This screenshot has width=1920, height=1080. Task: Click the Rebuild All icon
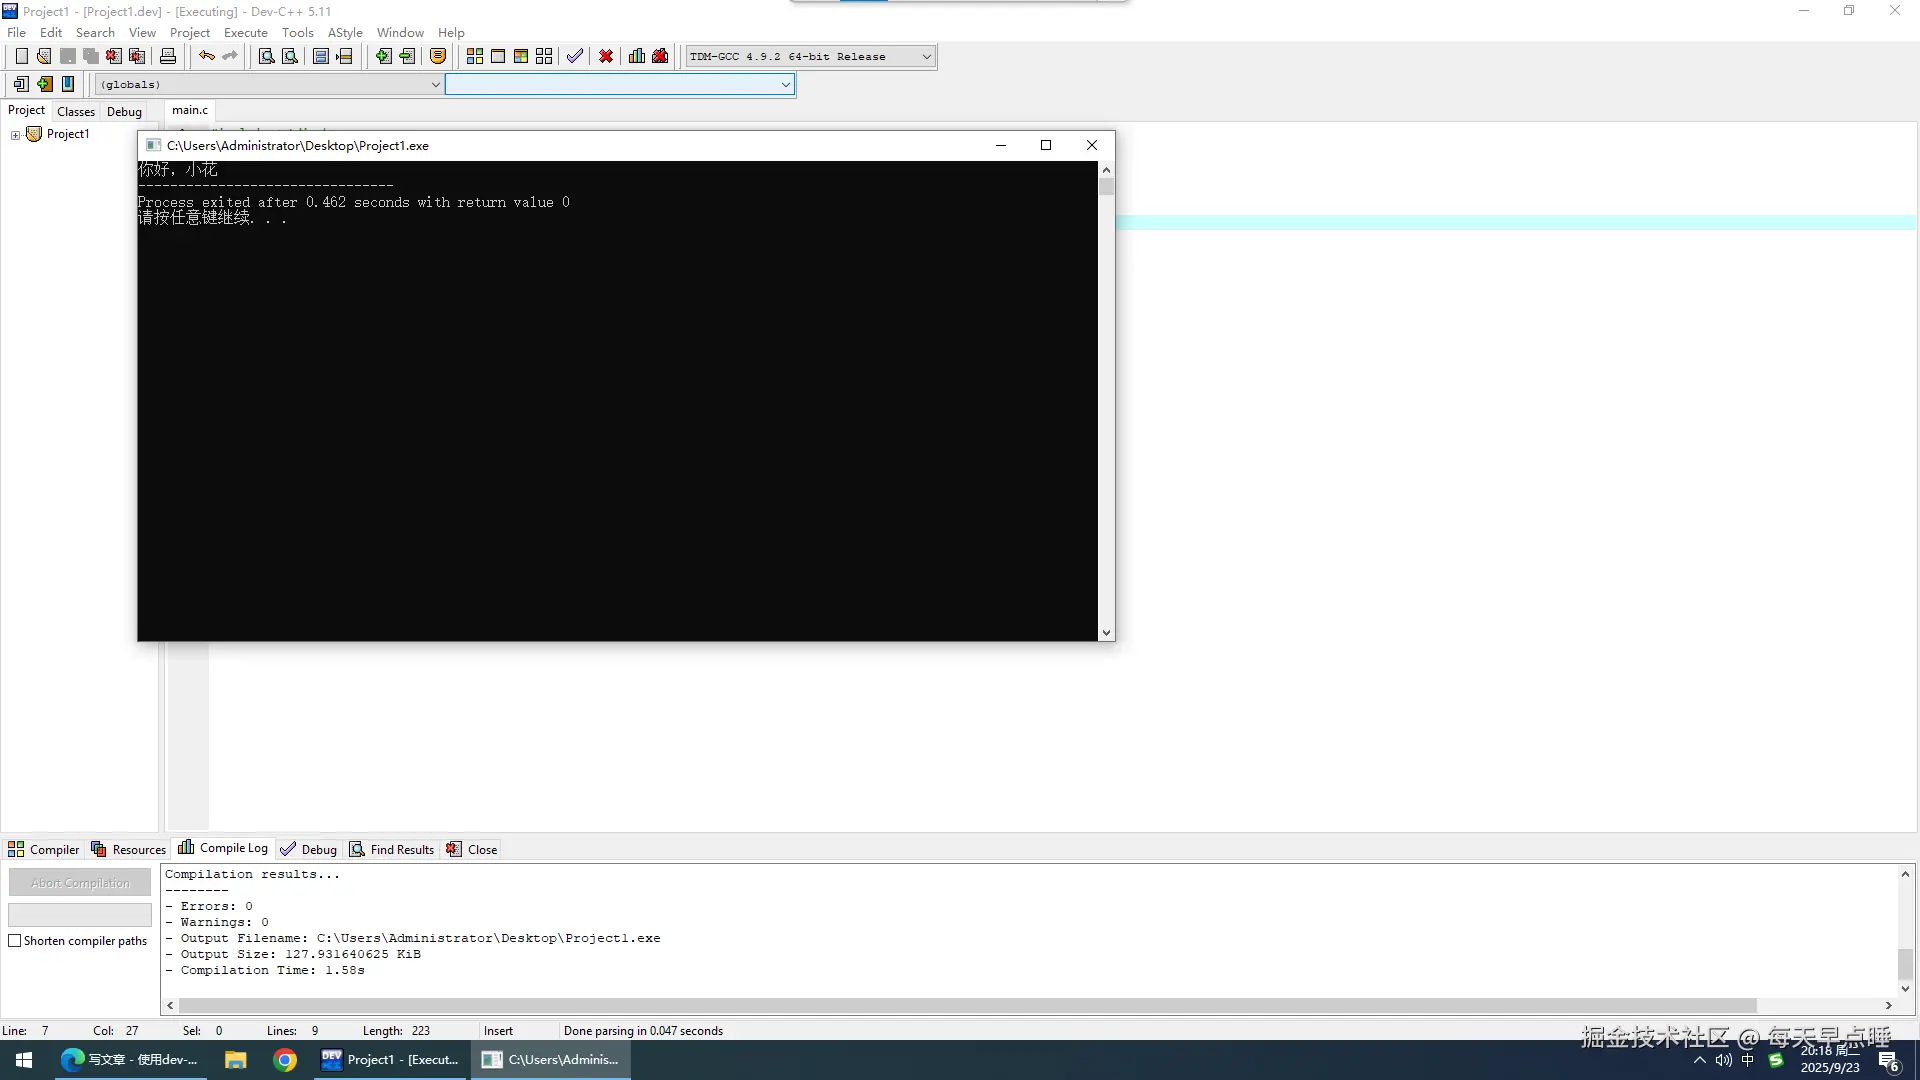click(544, 56)
